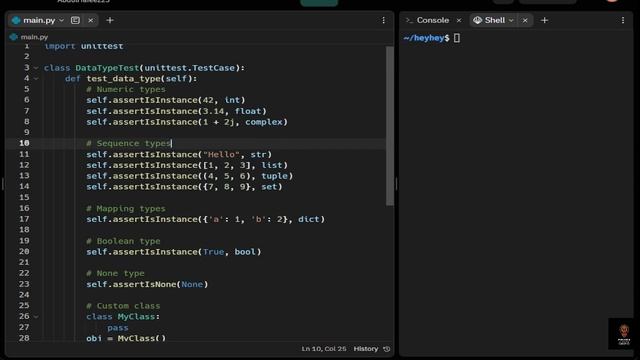Click the "pass" statement on line 27

(x=118, y=327)
